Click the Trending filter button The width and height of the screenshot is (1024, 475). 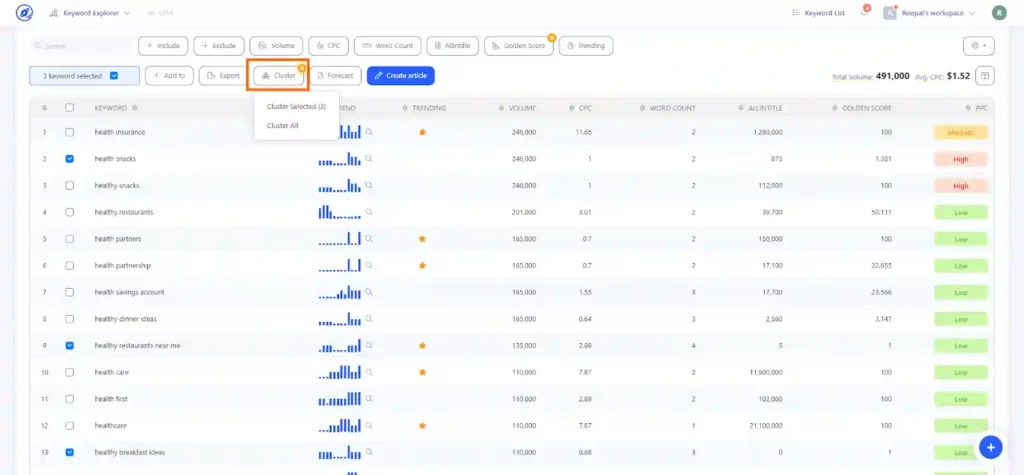[586, 46]
